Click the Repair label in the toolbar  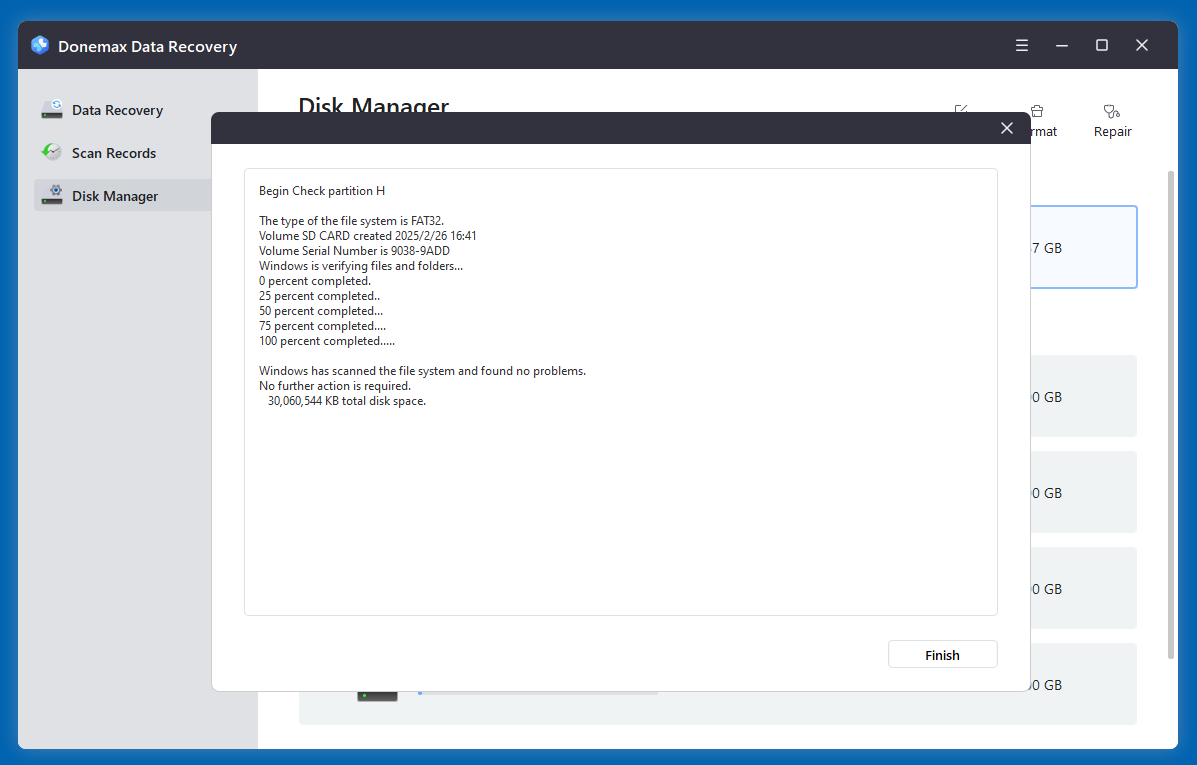1112,131
